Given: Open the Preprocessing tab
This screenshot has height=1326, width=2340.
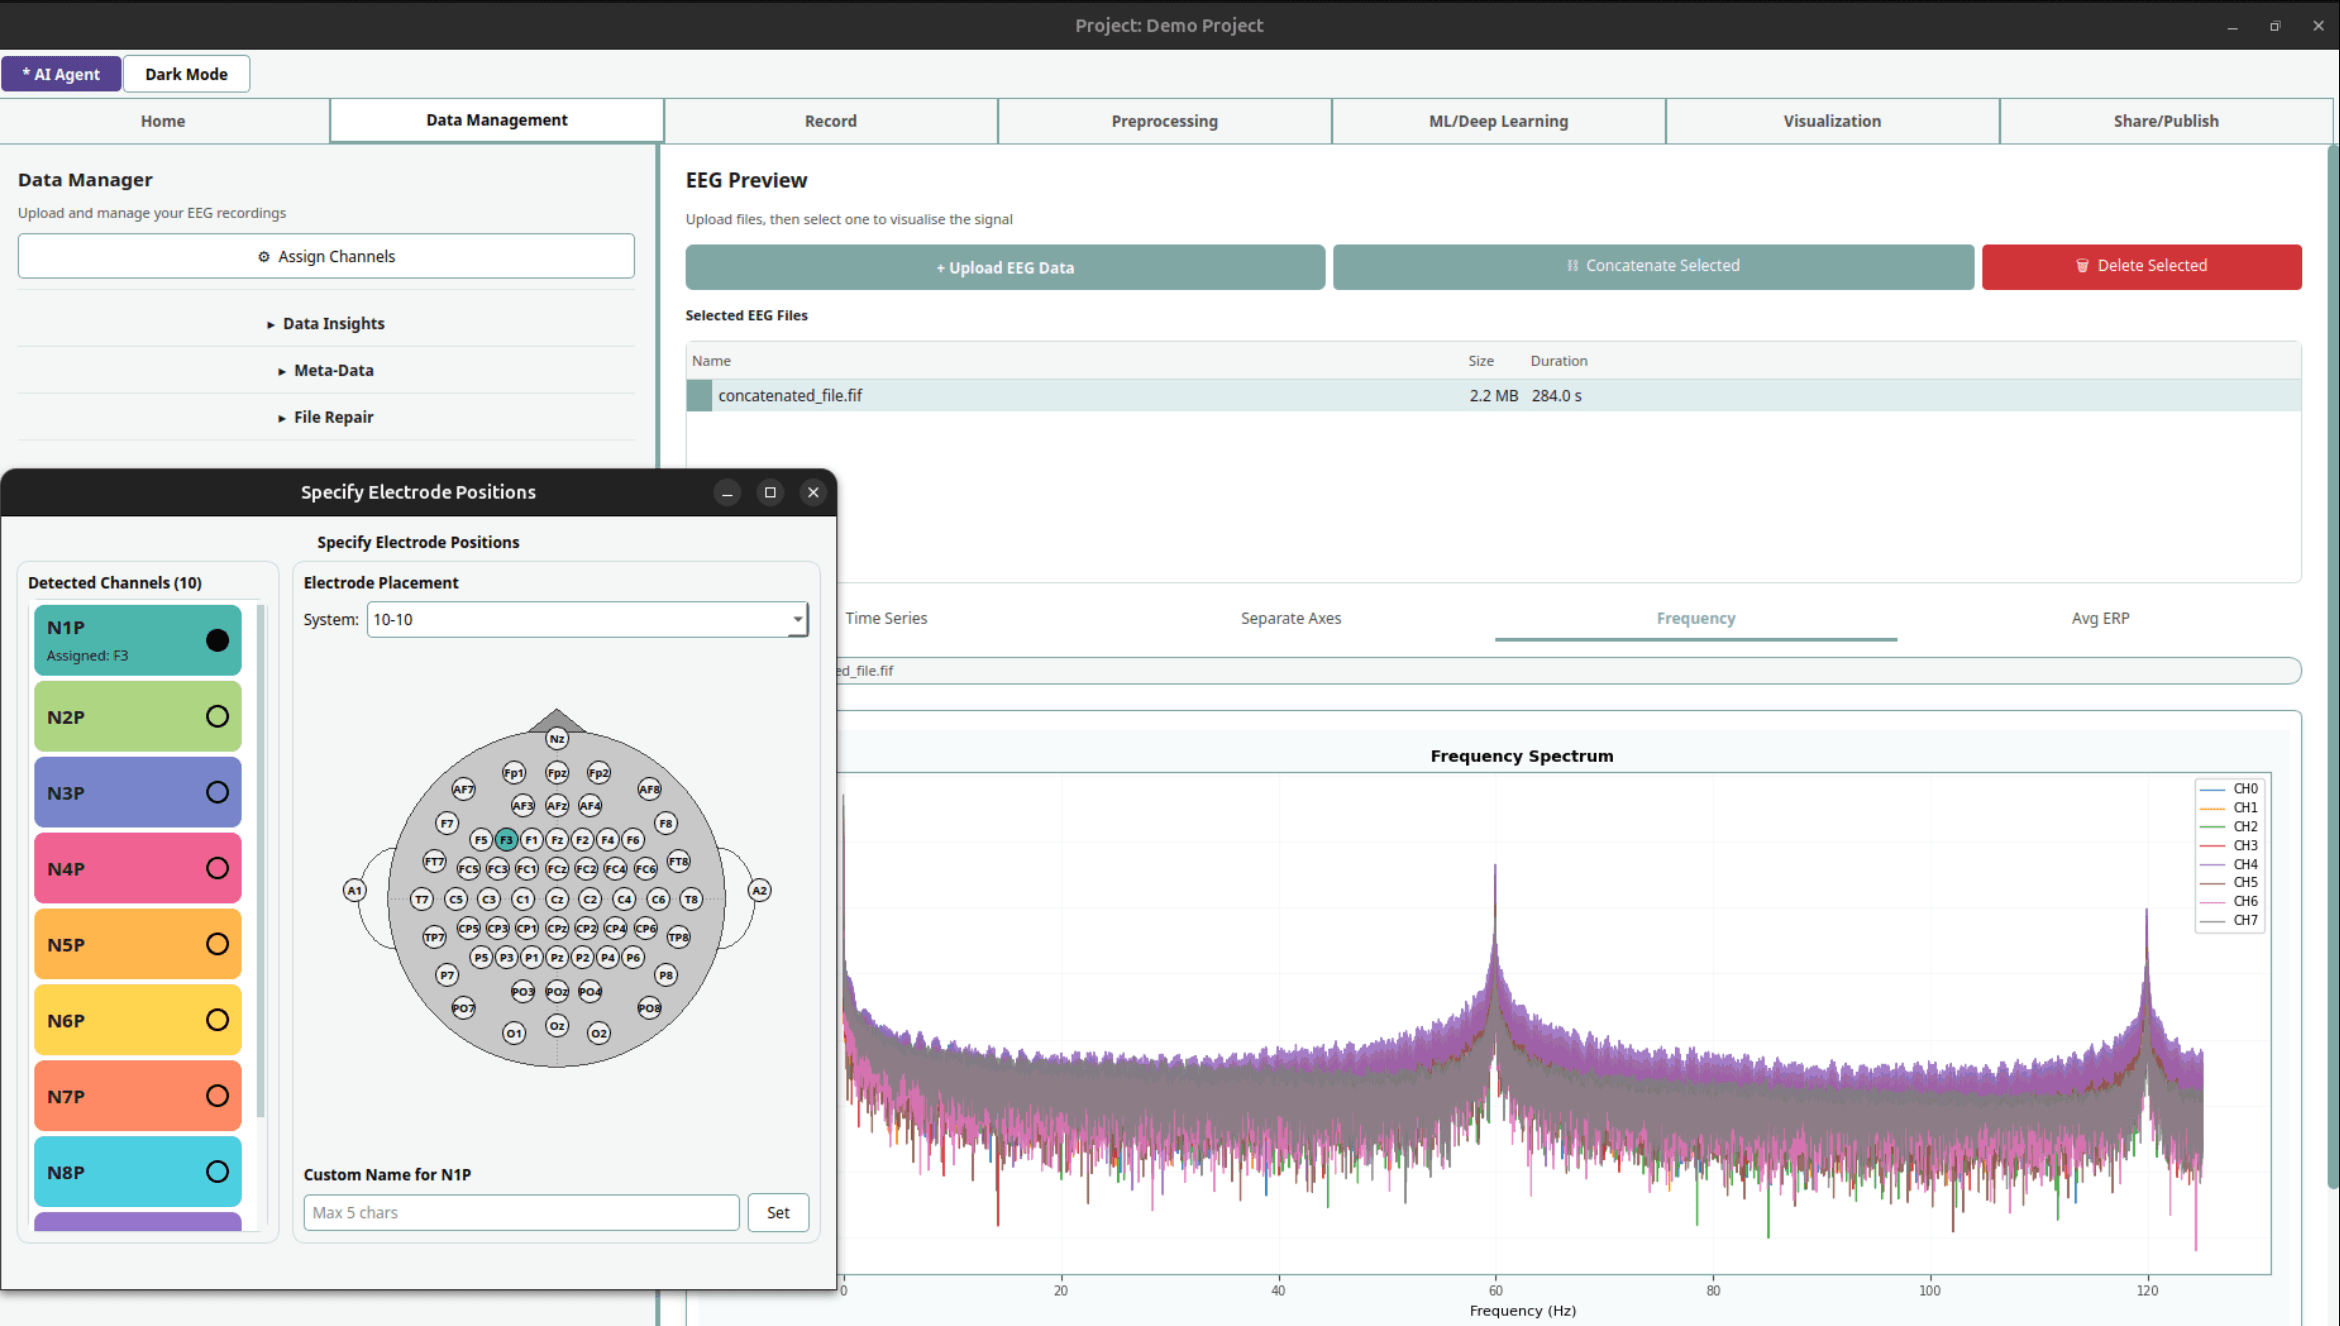Looking at the screenshot, I should pyautogui.click(x=1165, y=121).
